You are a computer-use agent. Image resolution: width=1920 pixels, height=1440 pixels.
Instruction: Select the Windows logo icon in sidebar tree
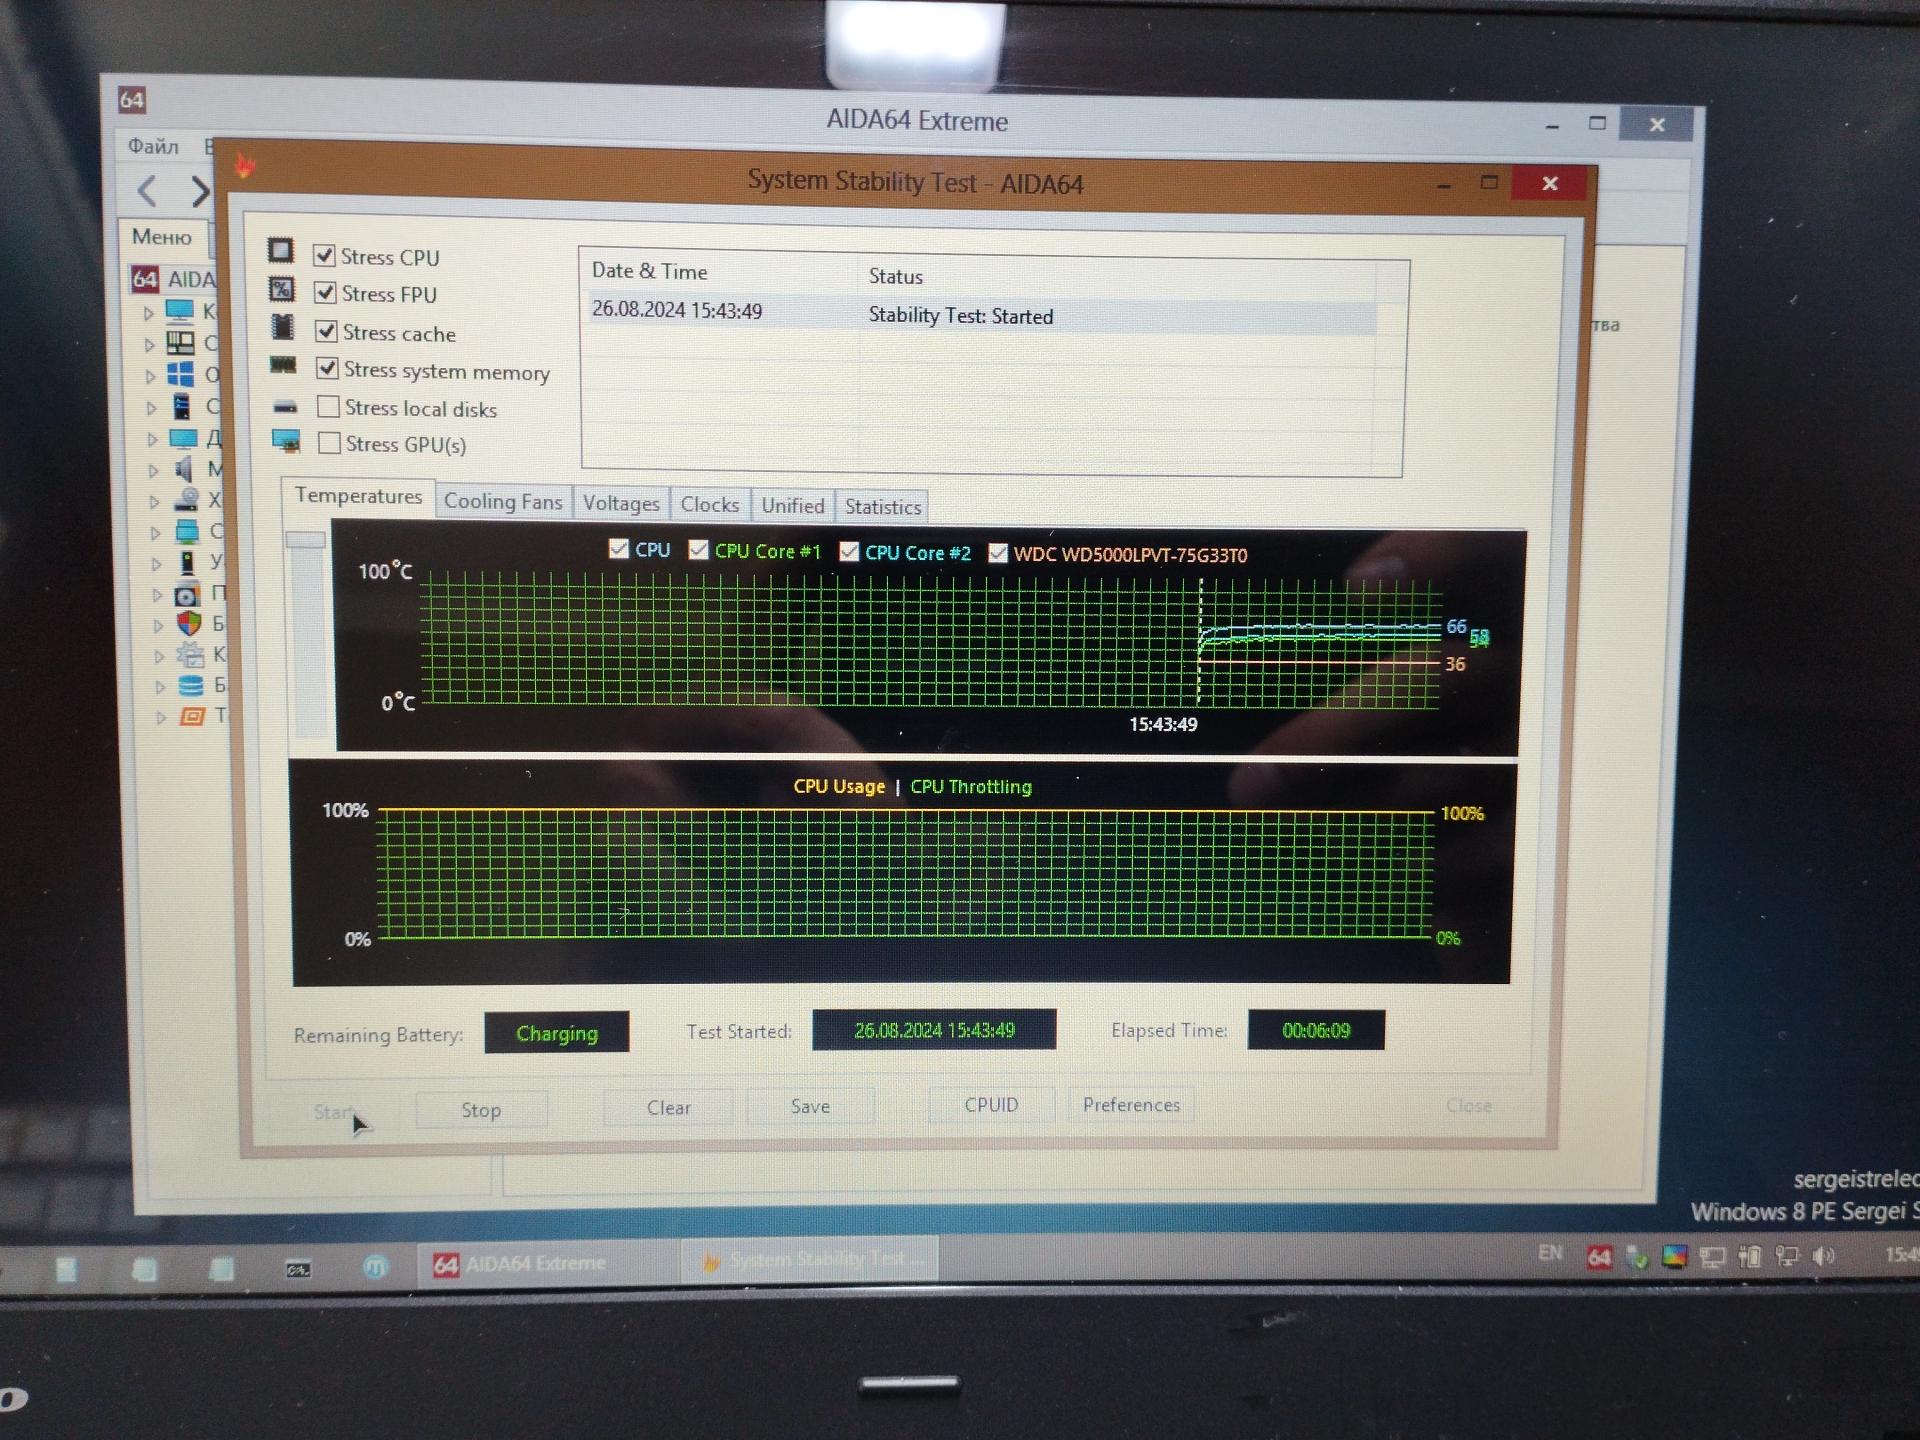click(180, 374)
